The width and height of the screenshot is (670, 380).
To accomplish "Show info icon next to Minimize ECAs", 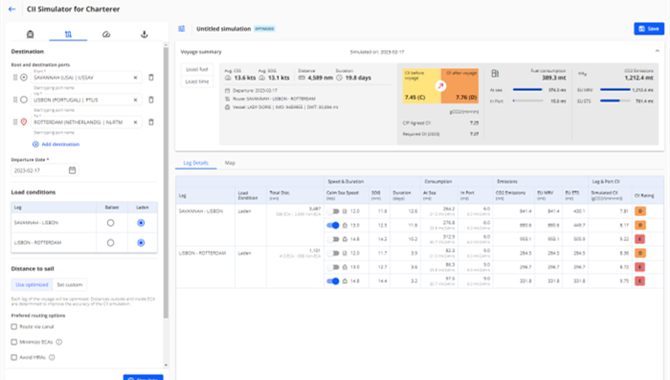I will (x=59, y=342).
